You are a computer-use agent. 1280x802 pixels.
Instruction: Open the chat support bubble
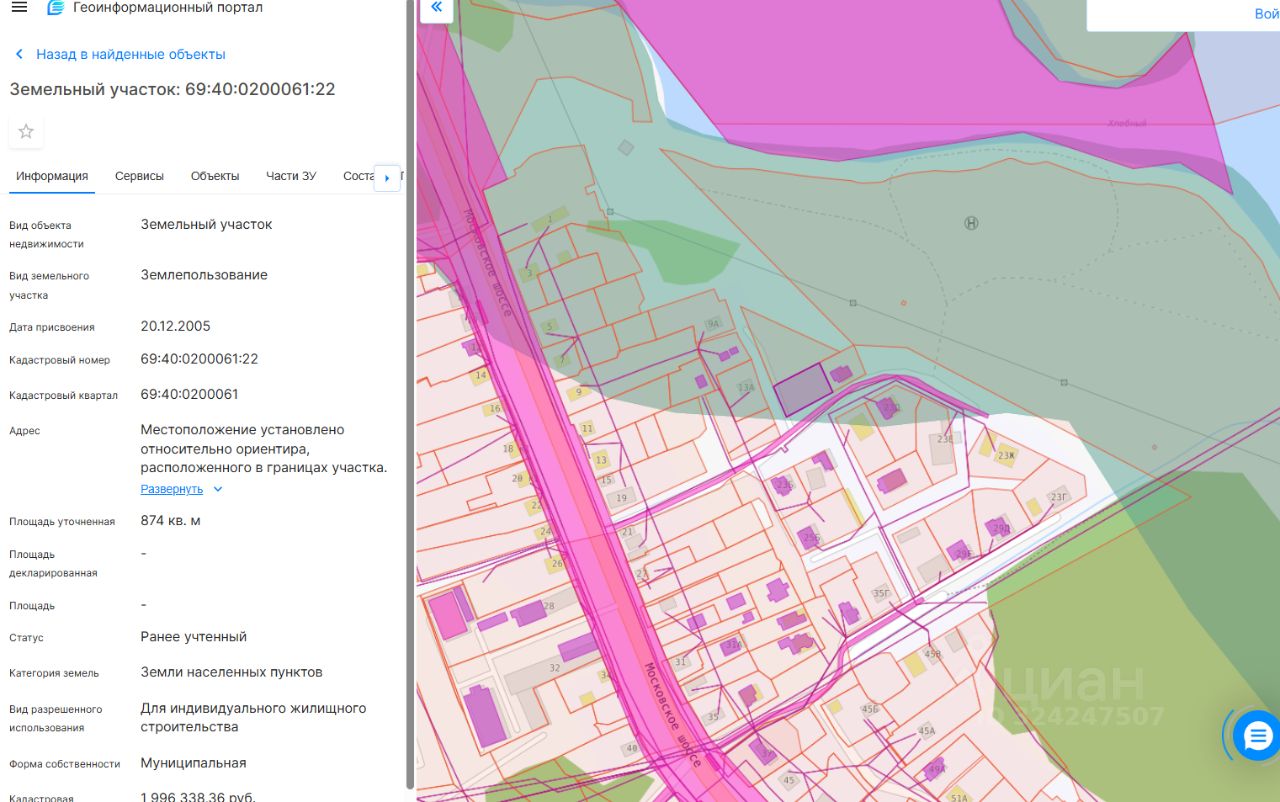click(x=1256, y=736)
